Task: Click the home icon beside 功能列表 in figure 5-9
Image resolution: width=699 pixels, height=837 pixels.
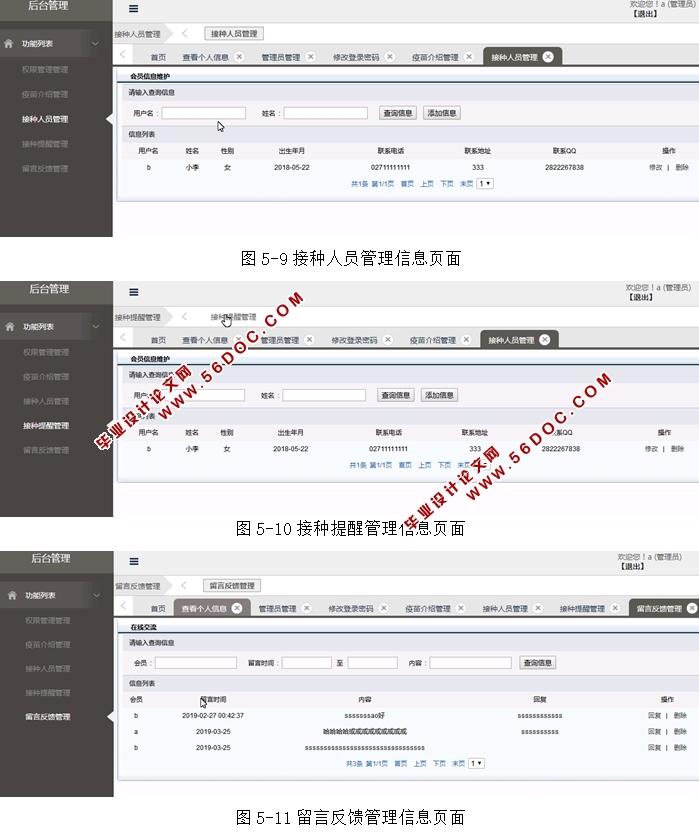Action: pos(9,44)
